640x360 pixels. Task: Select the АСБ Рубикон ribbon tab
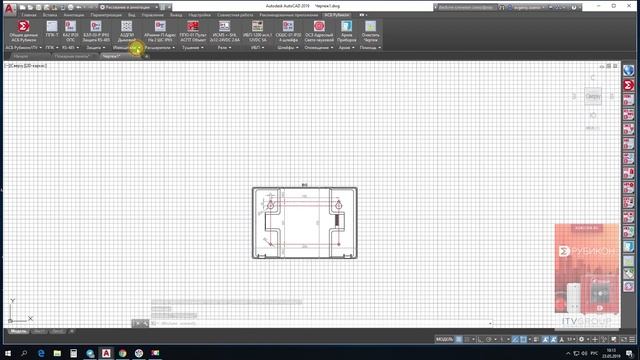click(337, 15)
